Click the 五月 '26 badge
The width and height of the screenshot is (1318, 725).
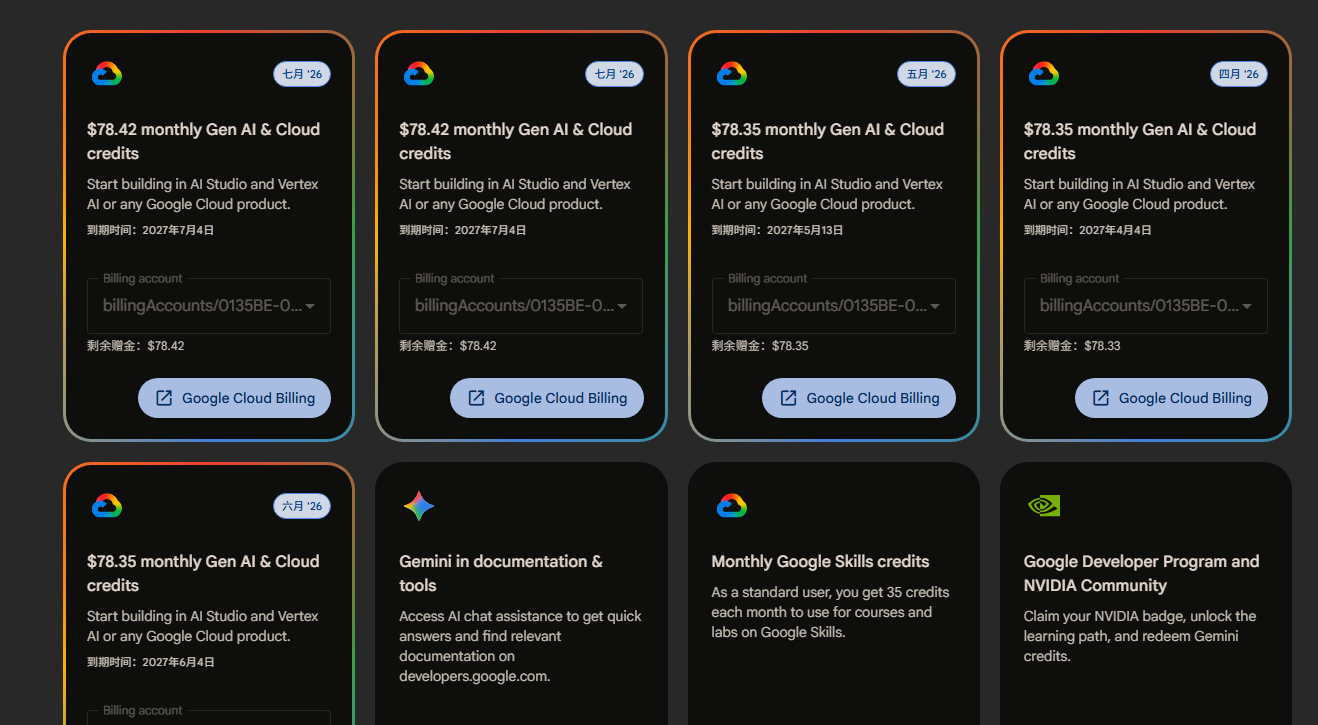click(x=926, y=74)
